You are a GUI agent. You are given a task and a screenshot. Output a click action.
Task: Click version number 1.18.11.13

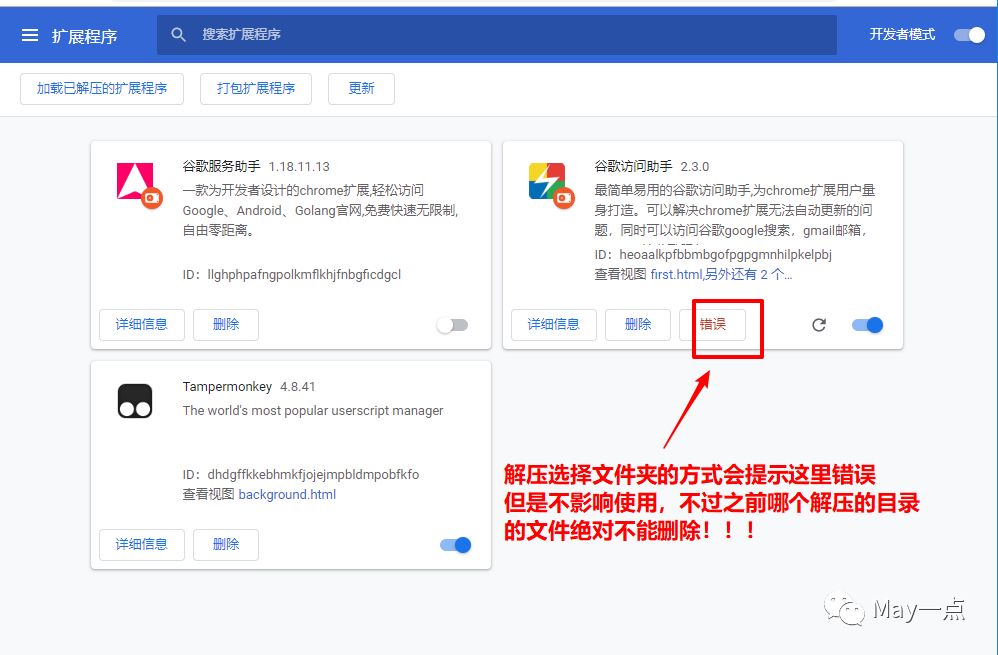click(x=299, y=167)
